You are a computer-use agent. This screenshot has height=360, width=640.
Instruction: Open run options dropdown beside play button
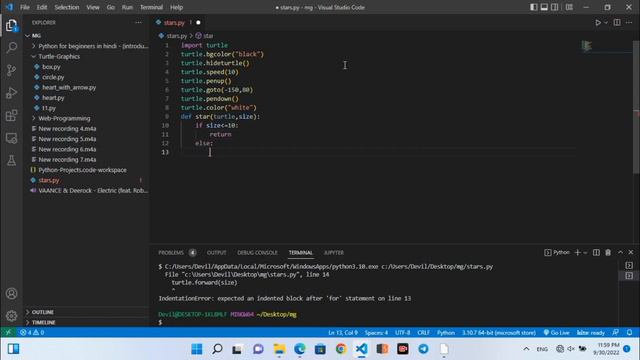[606, 22]
